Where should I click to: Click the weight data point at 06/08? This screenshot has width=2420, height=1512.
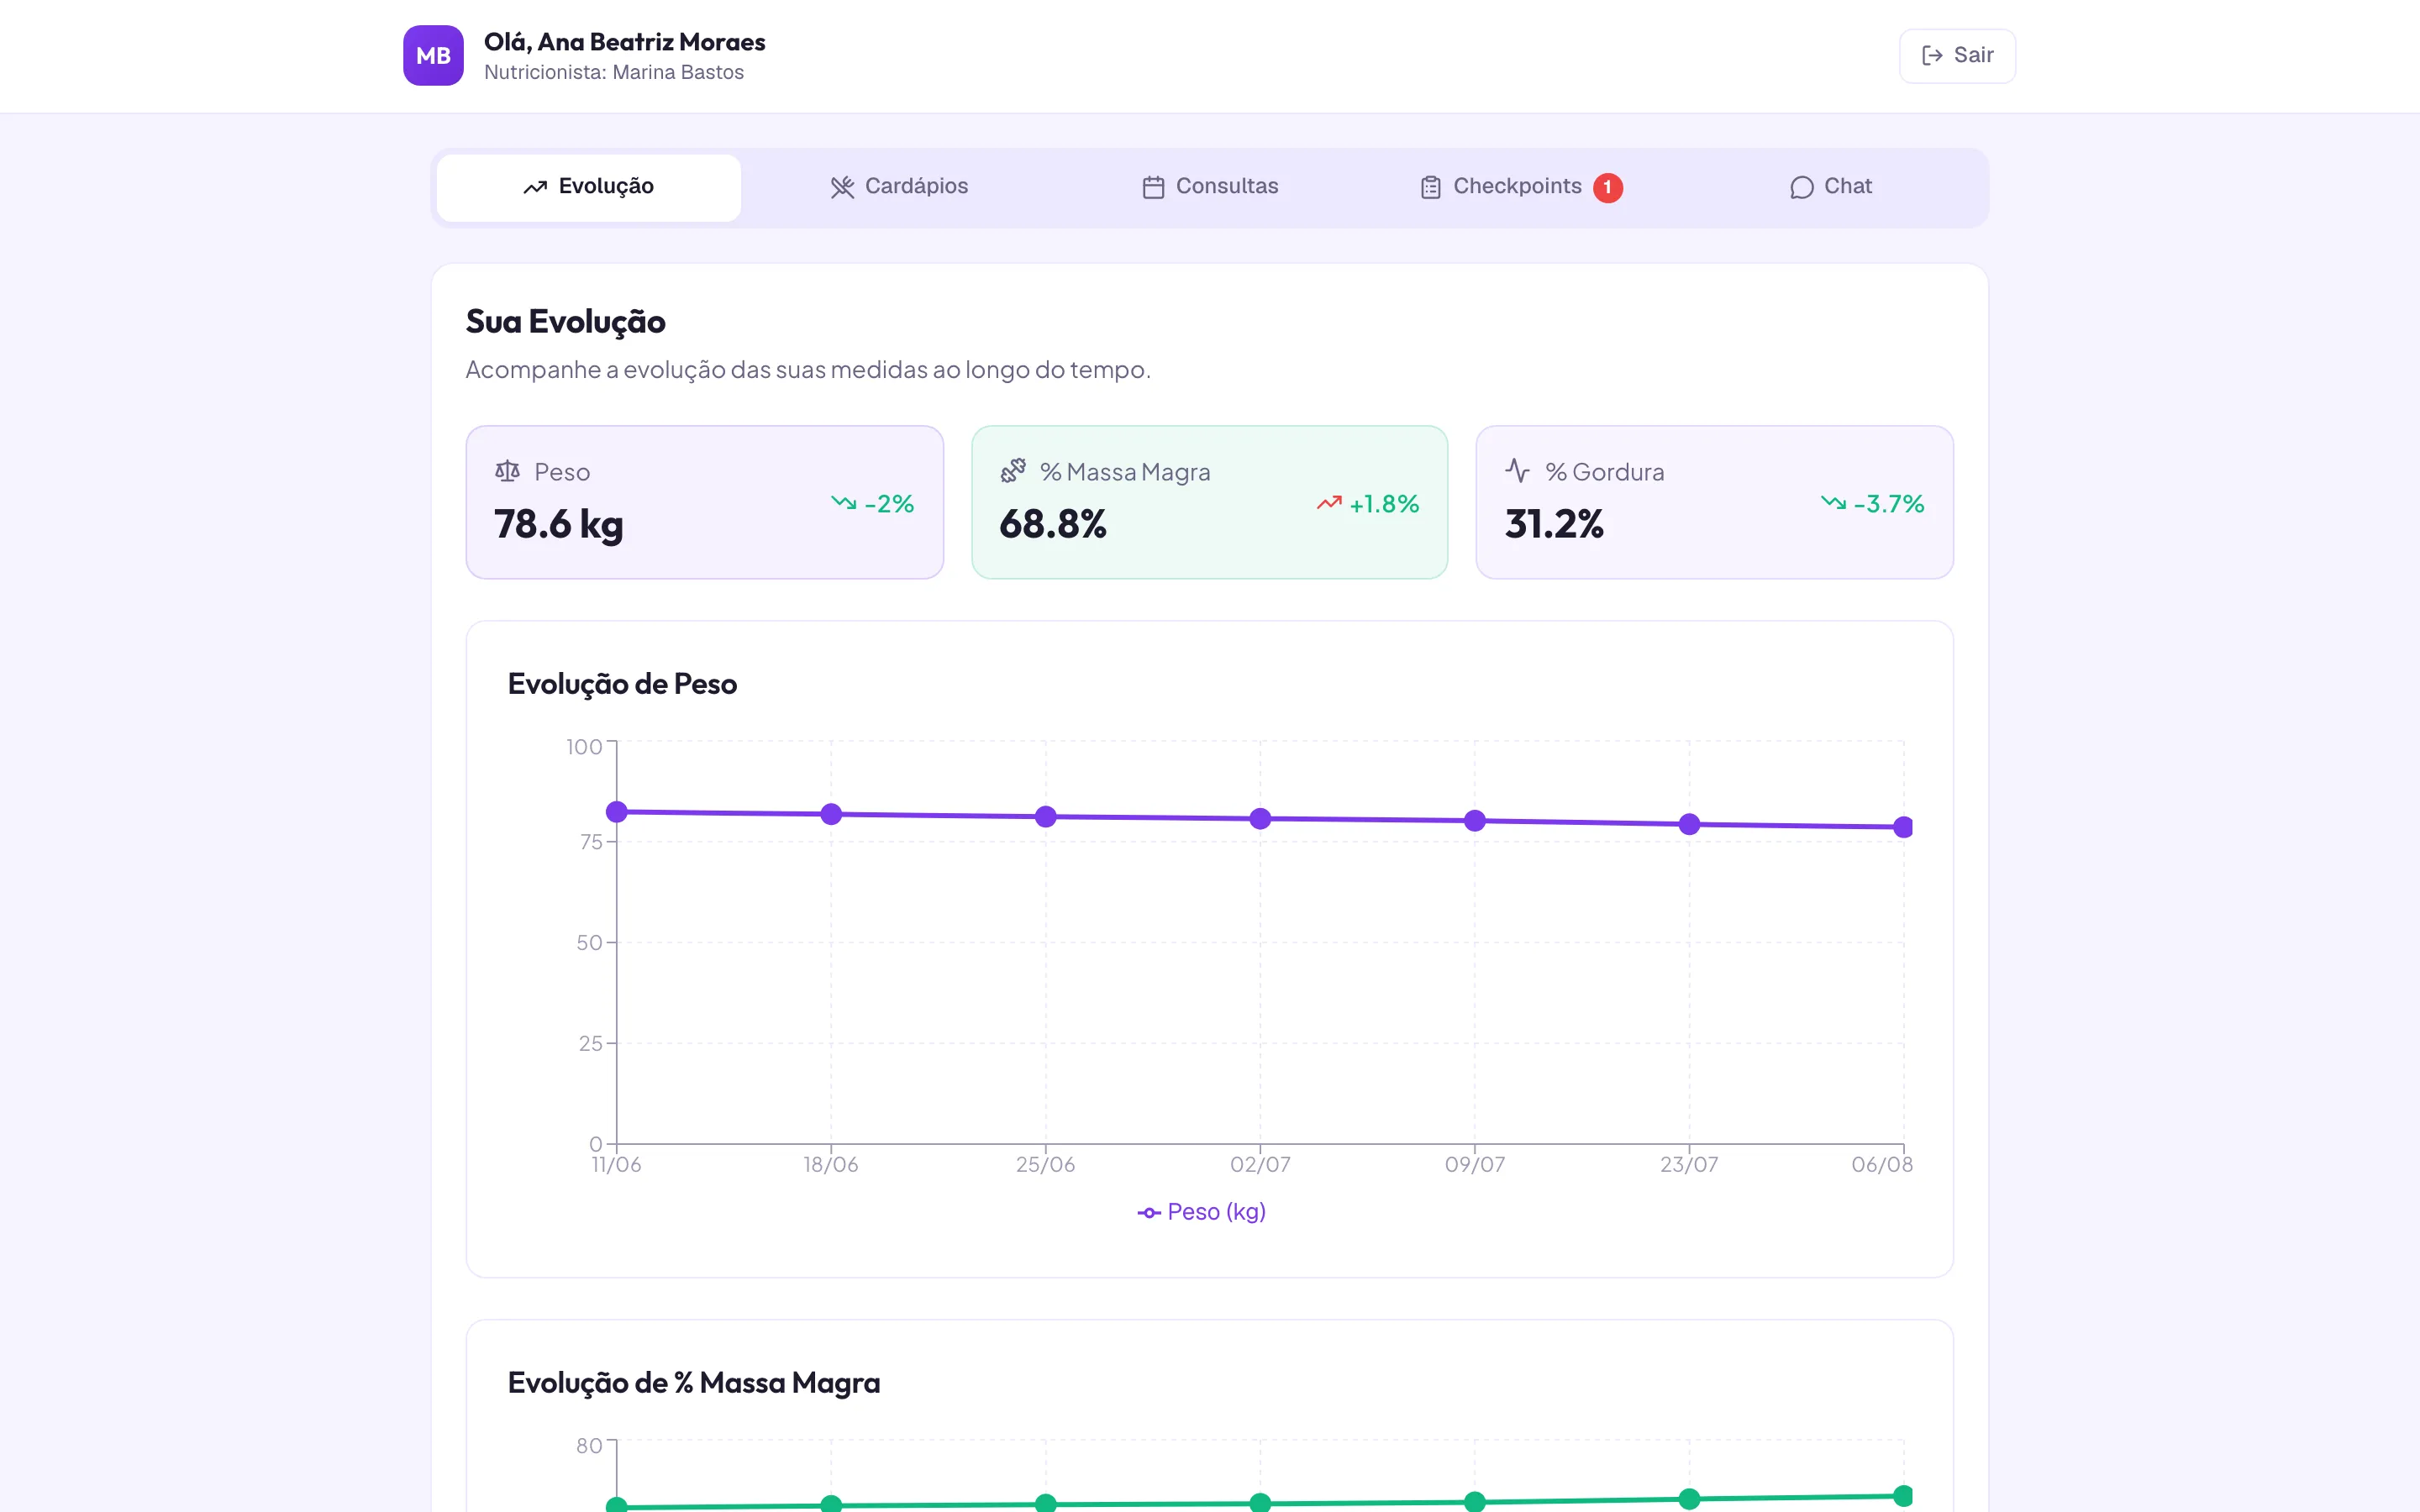click(x=1903, y=827)
